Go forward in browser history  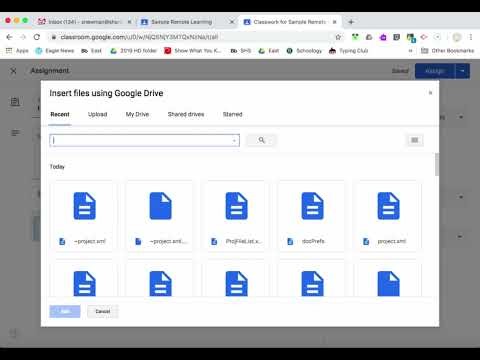(x=23, y=37)
